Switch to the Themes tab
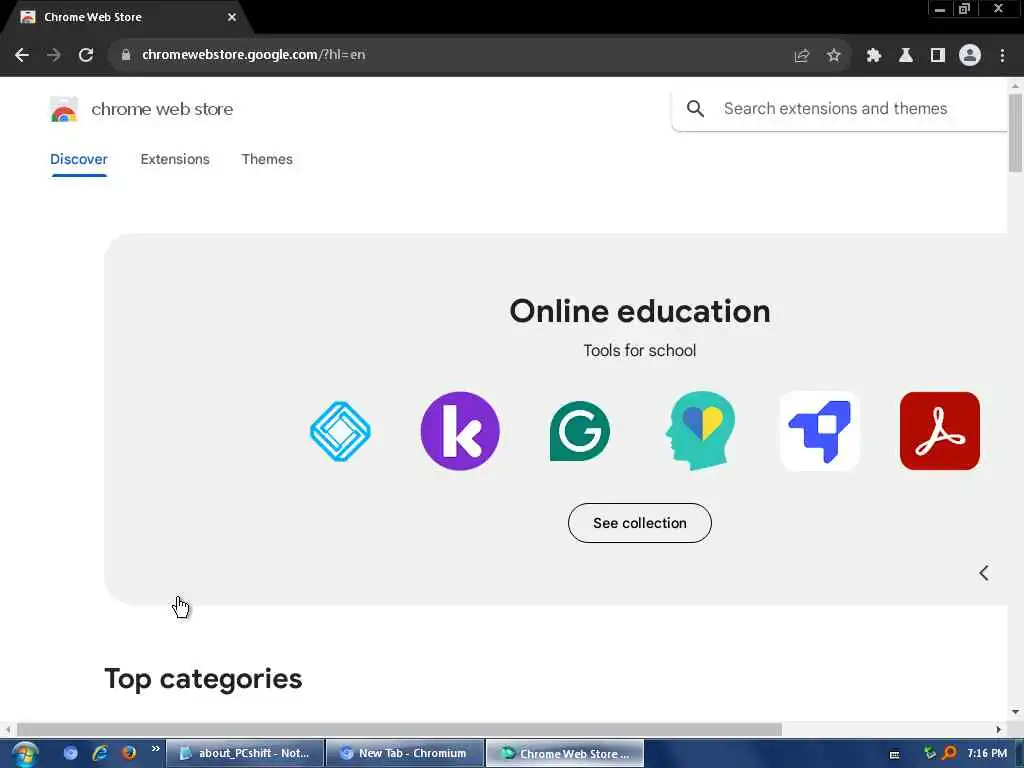Screen dimensions: 1024x768 pos(267,159)
